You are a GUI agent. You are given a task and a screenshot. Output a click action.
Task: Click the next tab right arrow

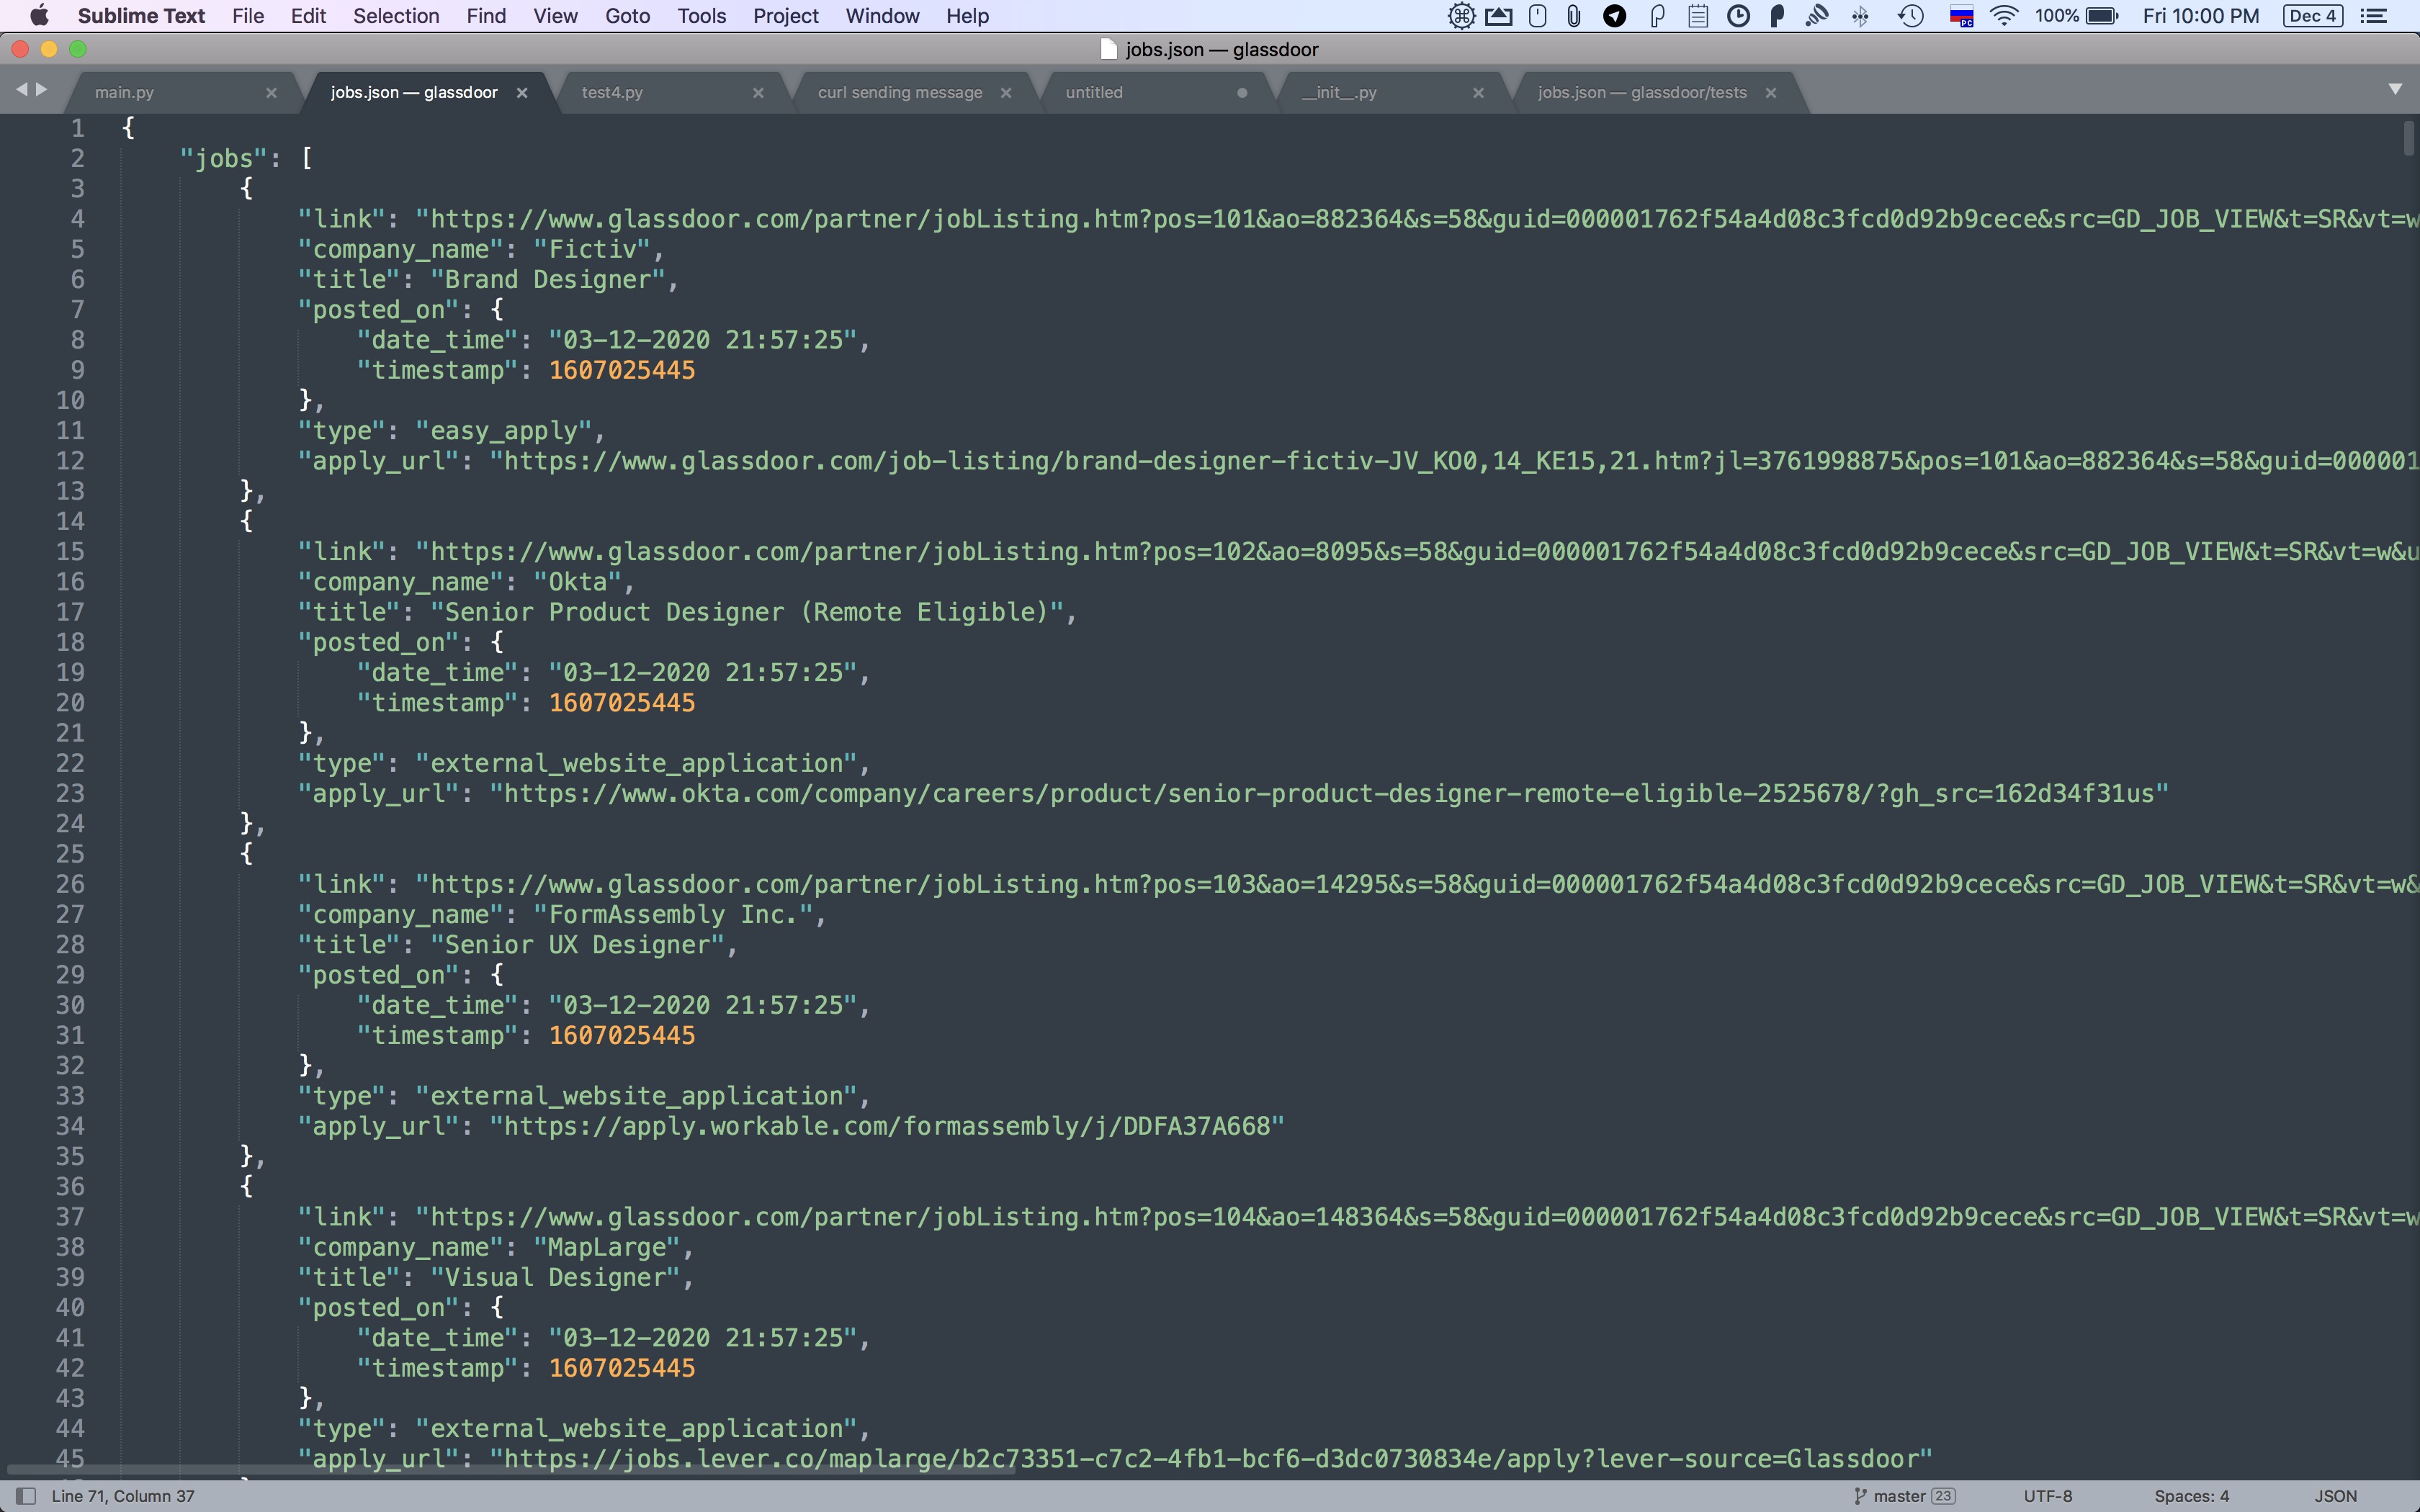pyautogui.click(x=41, y=89)
